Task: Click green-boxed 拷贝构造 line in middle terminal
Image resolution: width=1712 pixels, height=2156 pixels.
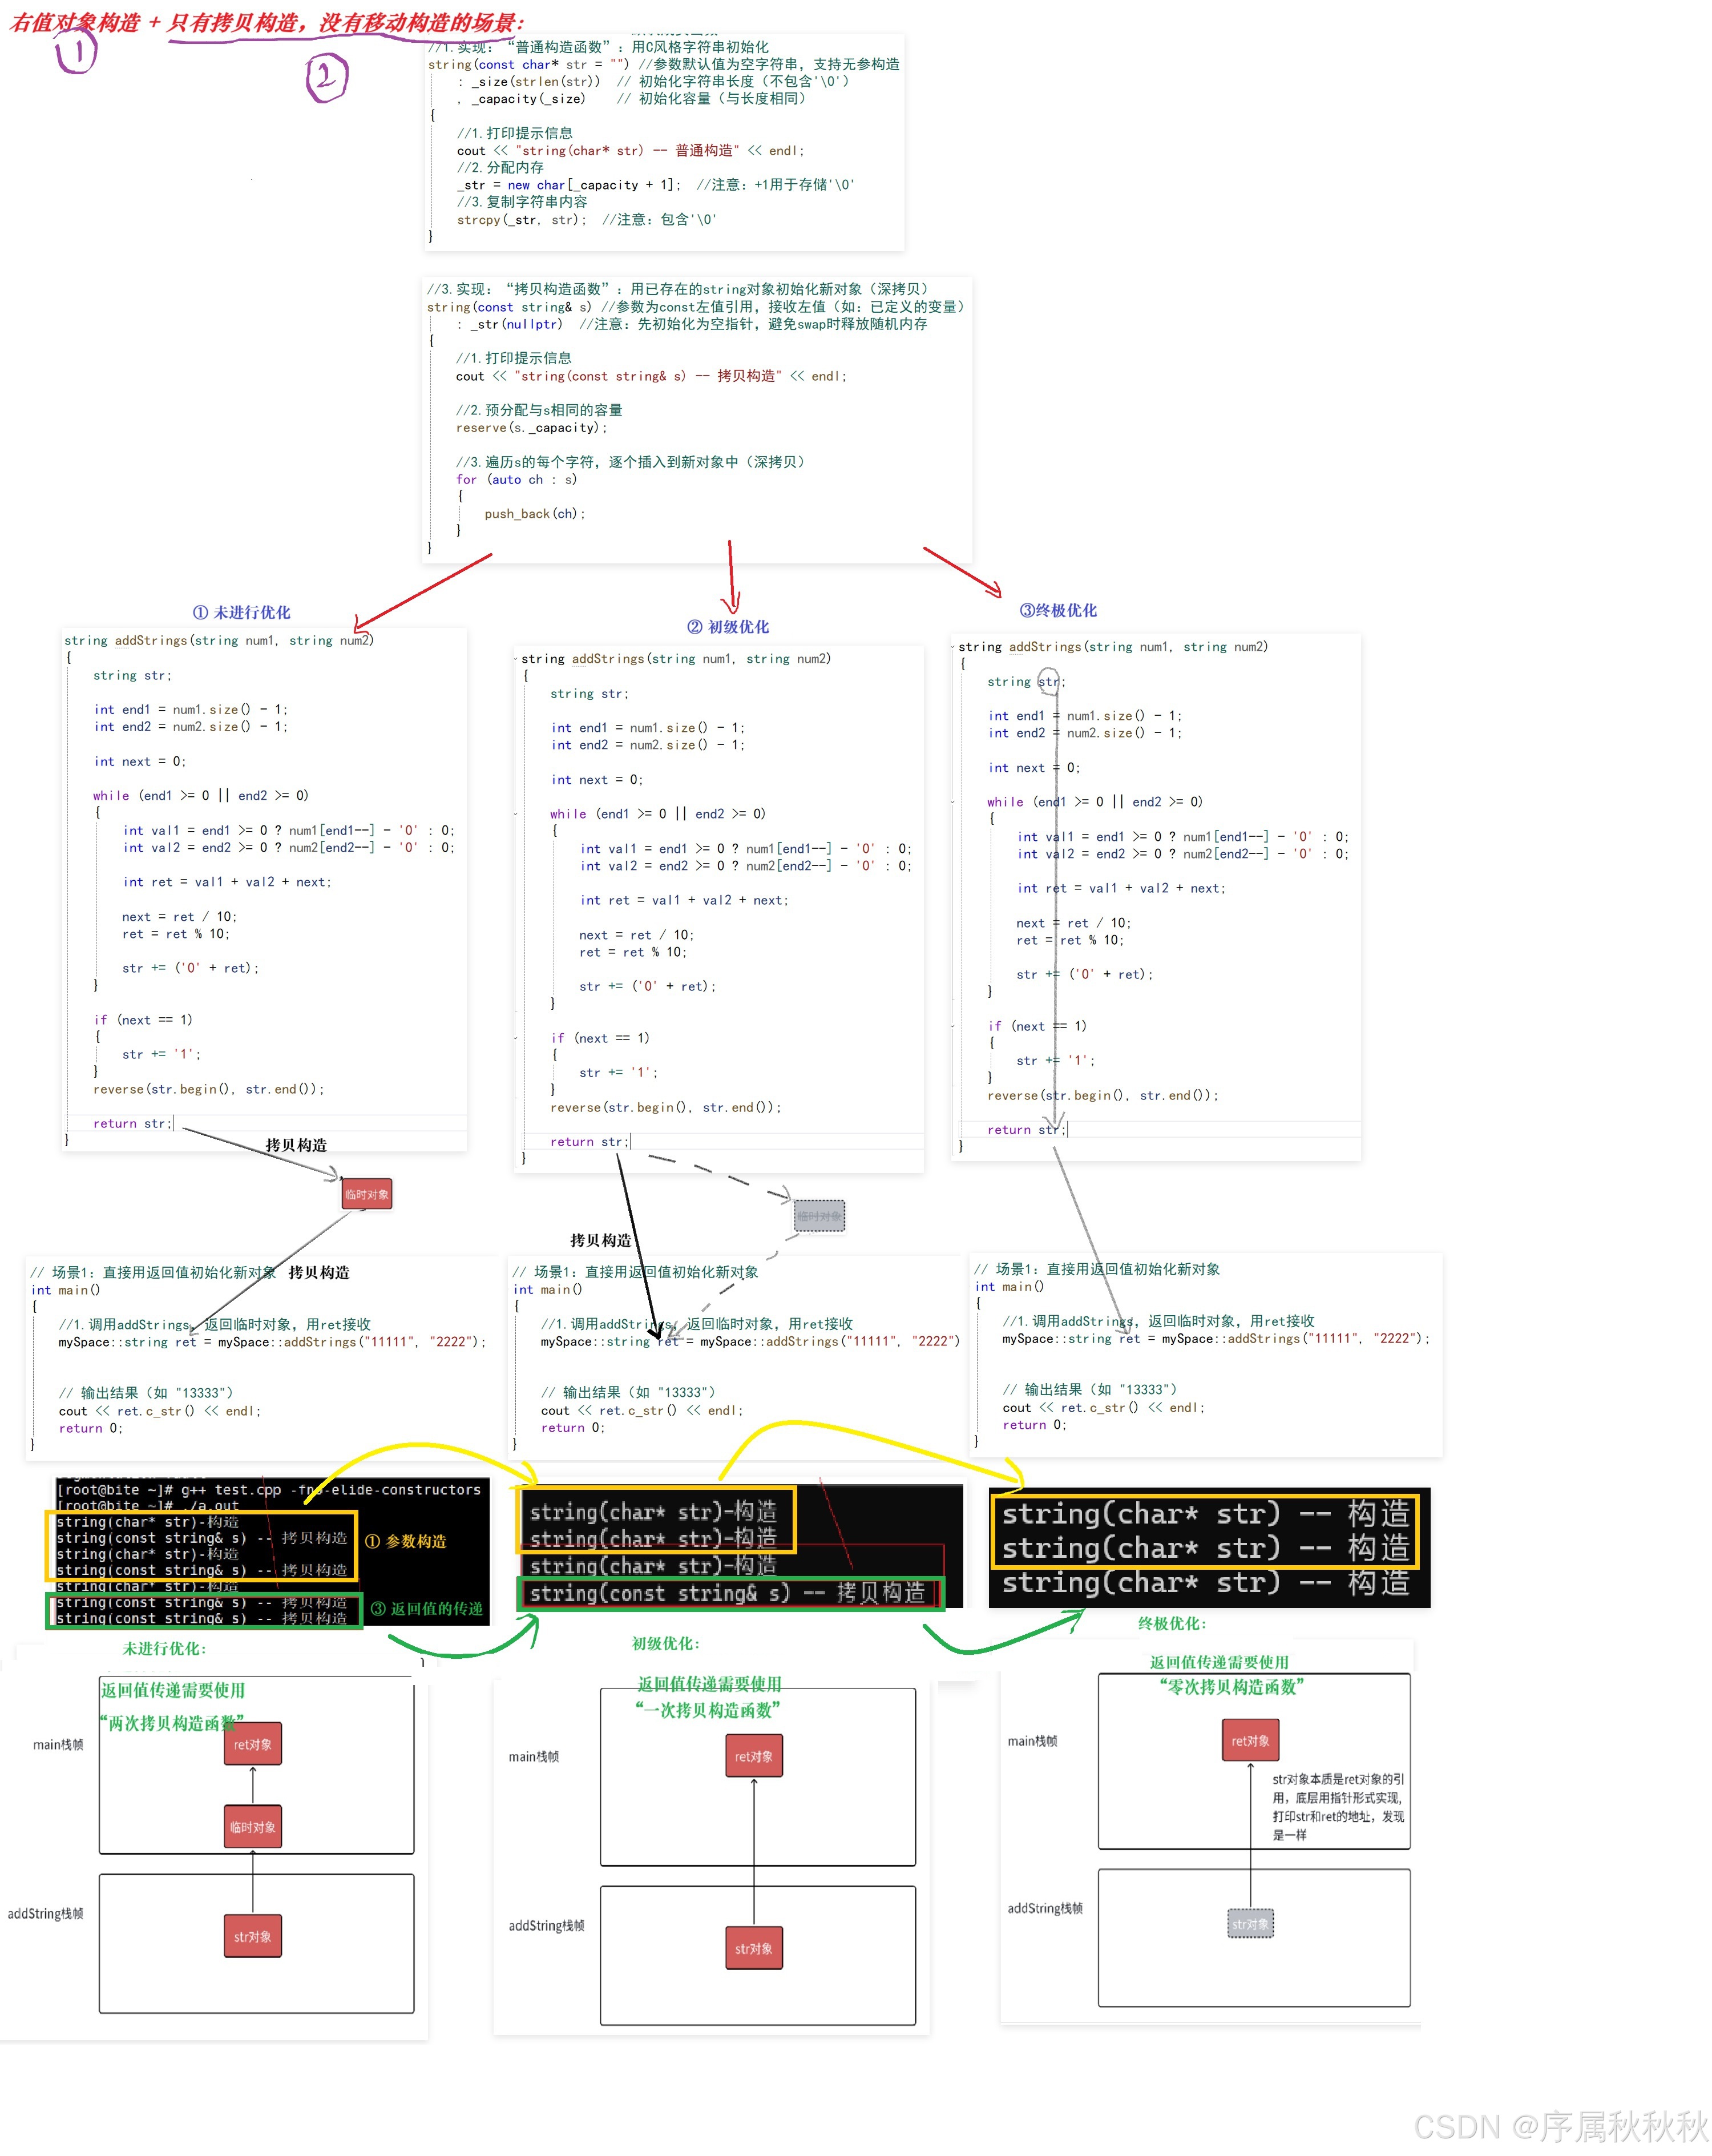Action: point(728,1593)
